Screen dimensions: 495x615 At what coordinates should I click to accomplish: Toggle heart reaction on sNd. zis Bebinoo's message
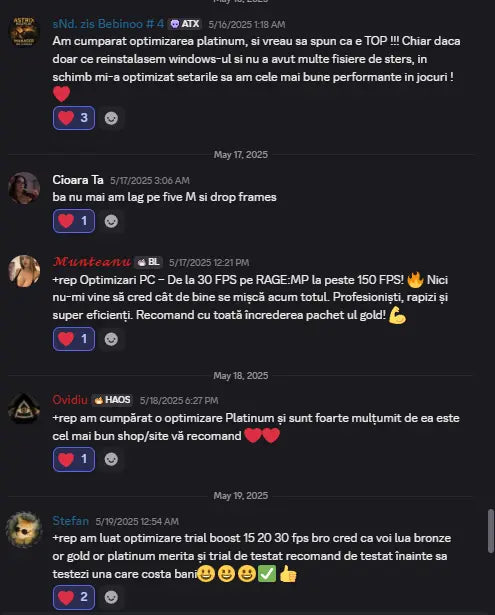(x=74, y=118)
